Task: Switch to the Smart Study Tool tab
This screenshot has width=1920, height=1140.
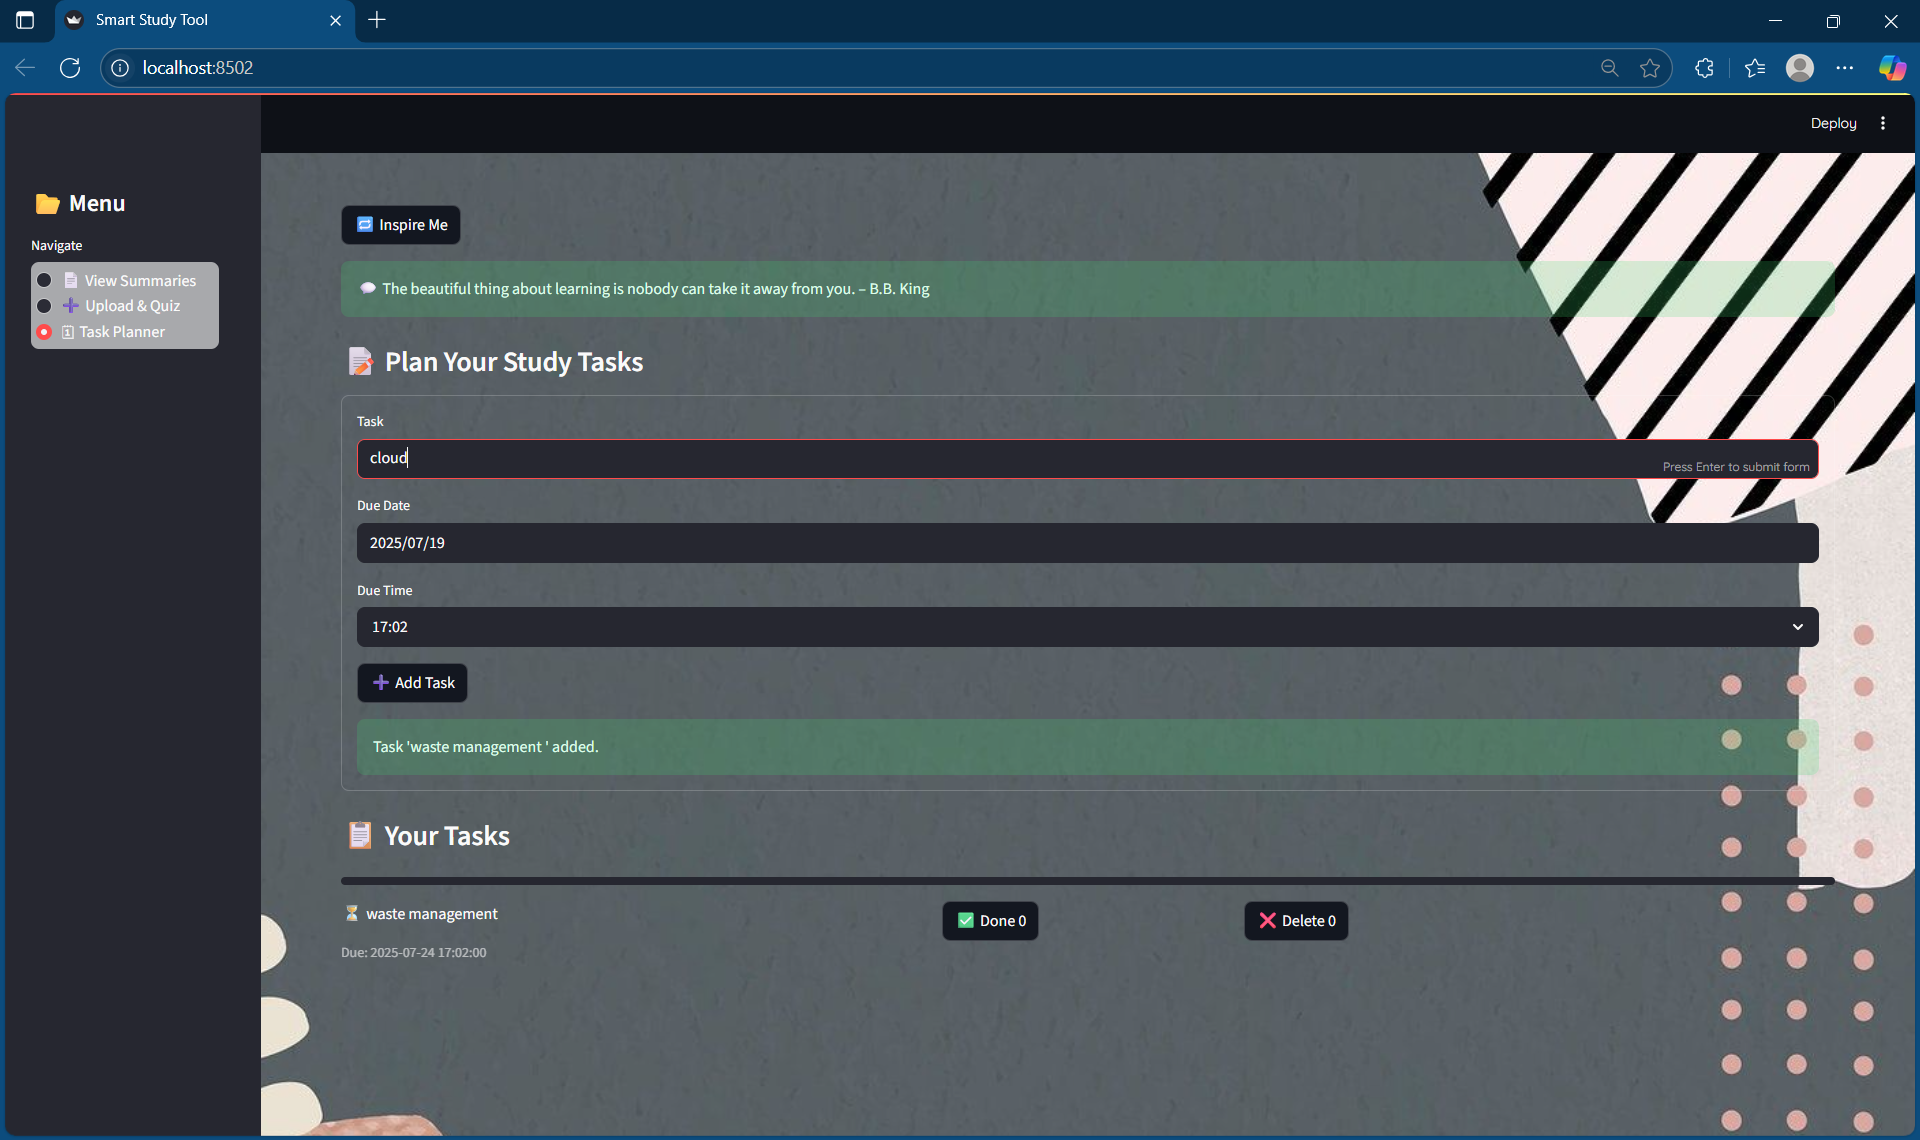Action: [200, 20]
